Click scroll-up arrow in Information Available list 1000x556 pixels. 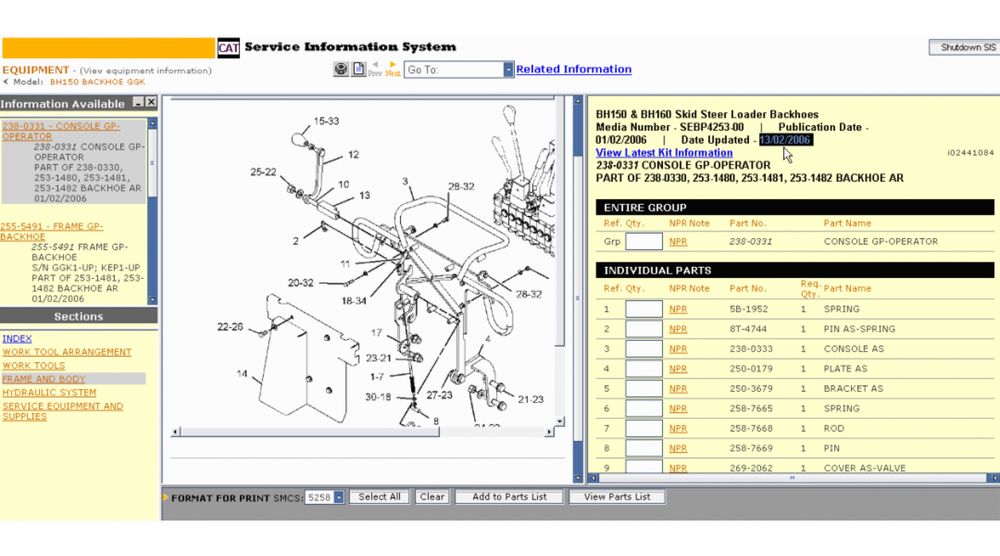click(152, 123)
